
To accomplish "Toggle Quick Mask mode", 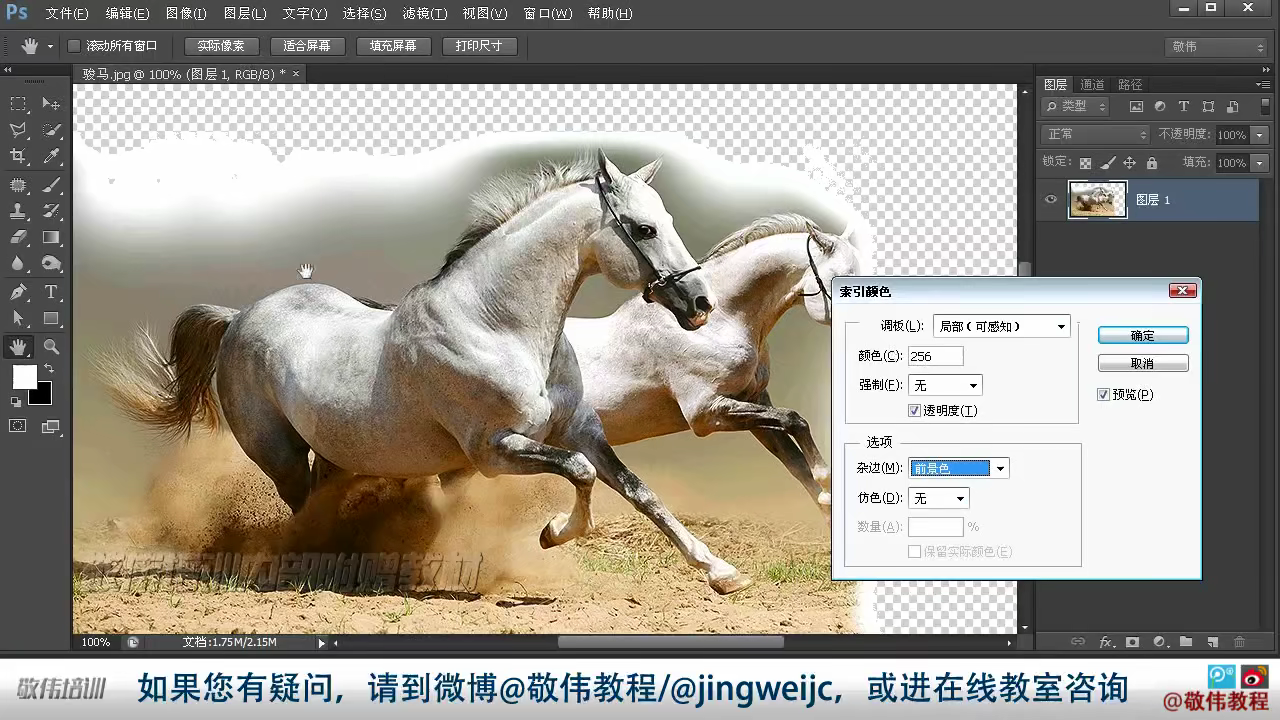I will tap(18, 426).
